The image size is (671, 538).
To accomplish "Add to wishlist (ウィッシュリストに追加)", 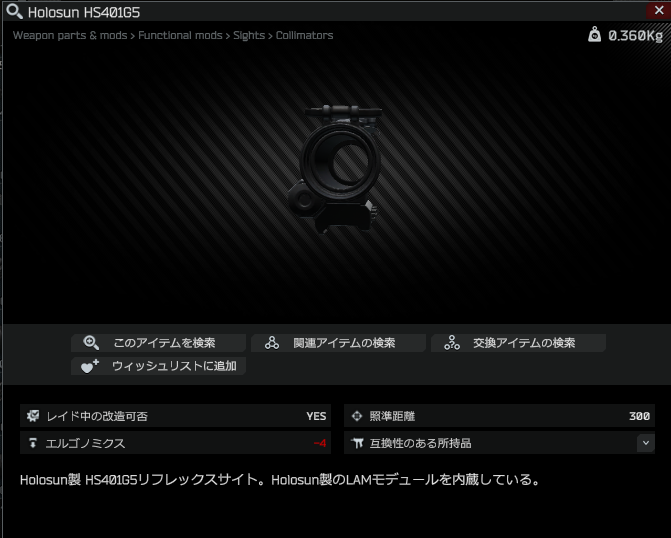I will click(x=158, y=366).
